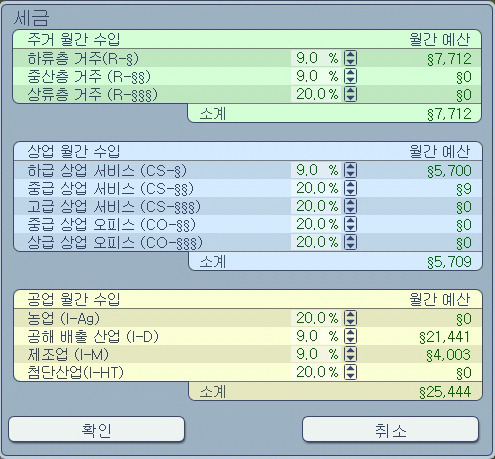Image resolution: width=495 pixels, height=459 pixels.
Task: Click the 공해 배출 산업 (I-D) label
Action: point(93,337)
